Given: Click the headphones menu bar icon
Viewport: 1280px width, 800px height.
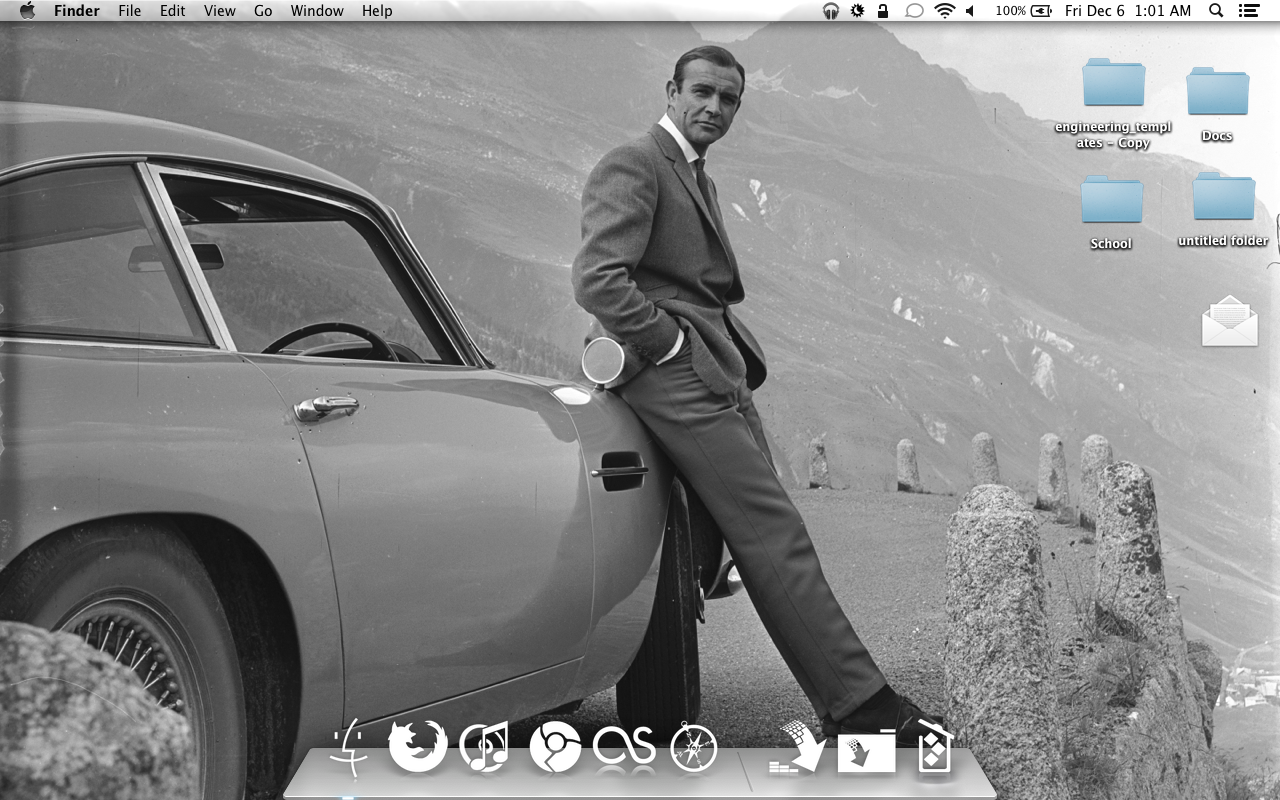Looking at the screenshot, I should coord(830,11).
